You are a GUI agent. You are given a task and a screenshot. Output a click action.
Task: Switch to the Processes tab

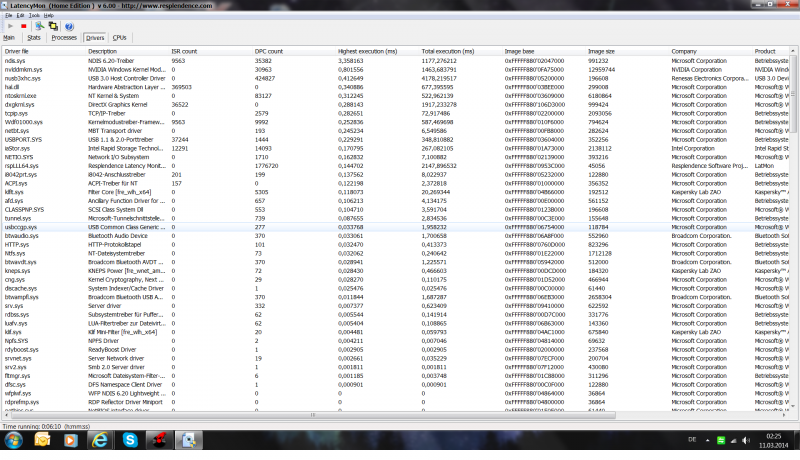pos(64,38)
